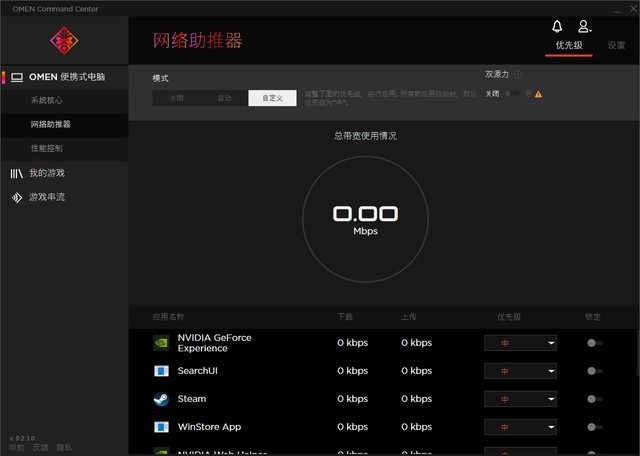Toggle the 双源力 switch
Screen dimensions: 640x456
[x=512, y=93]
